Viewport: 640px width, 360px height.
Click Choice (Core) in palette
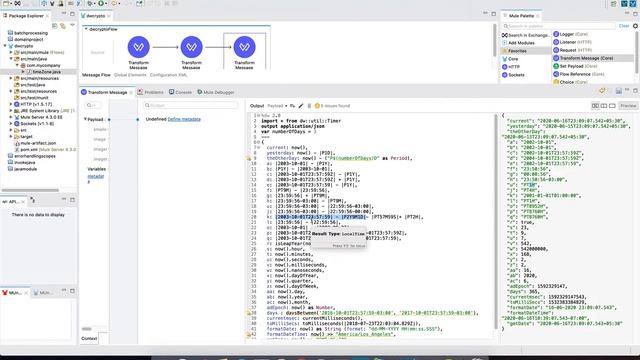point(570,82)
